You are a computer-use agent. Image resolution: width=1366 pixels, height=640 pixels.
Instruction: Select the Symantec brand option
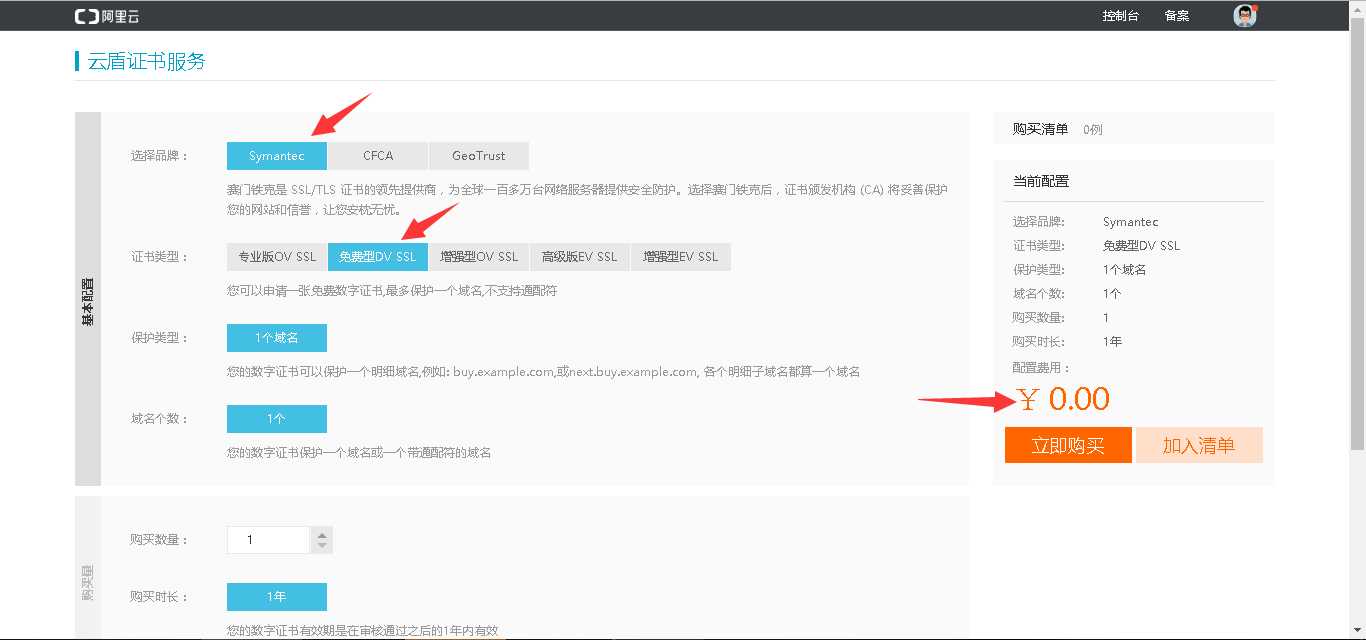(277, 156)
